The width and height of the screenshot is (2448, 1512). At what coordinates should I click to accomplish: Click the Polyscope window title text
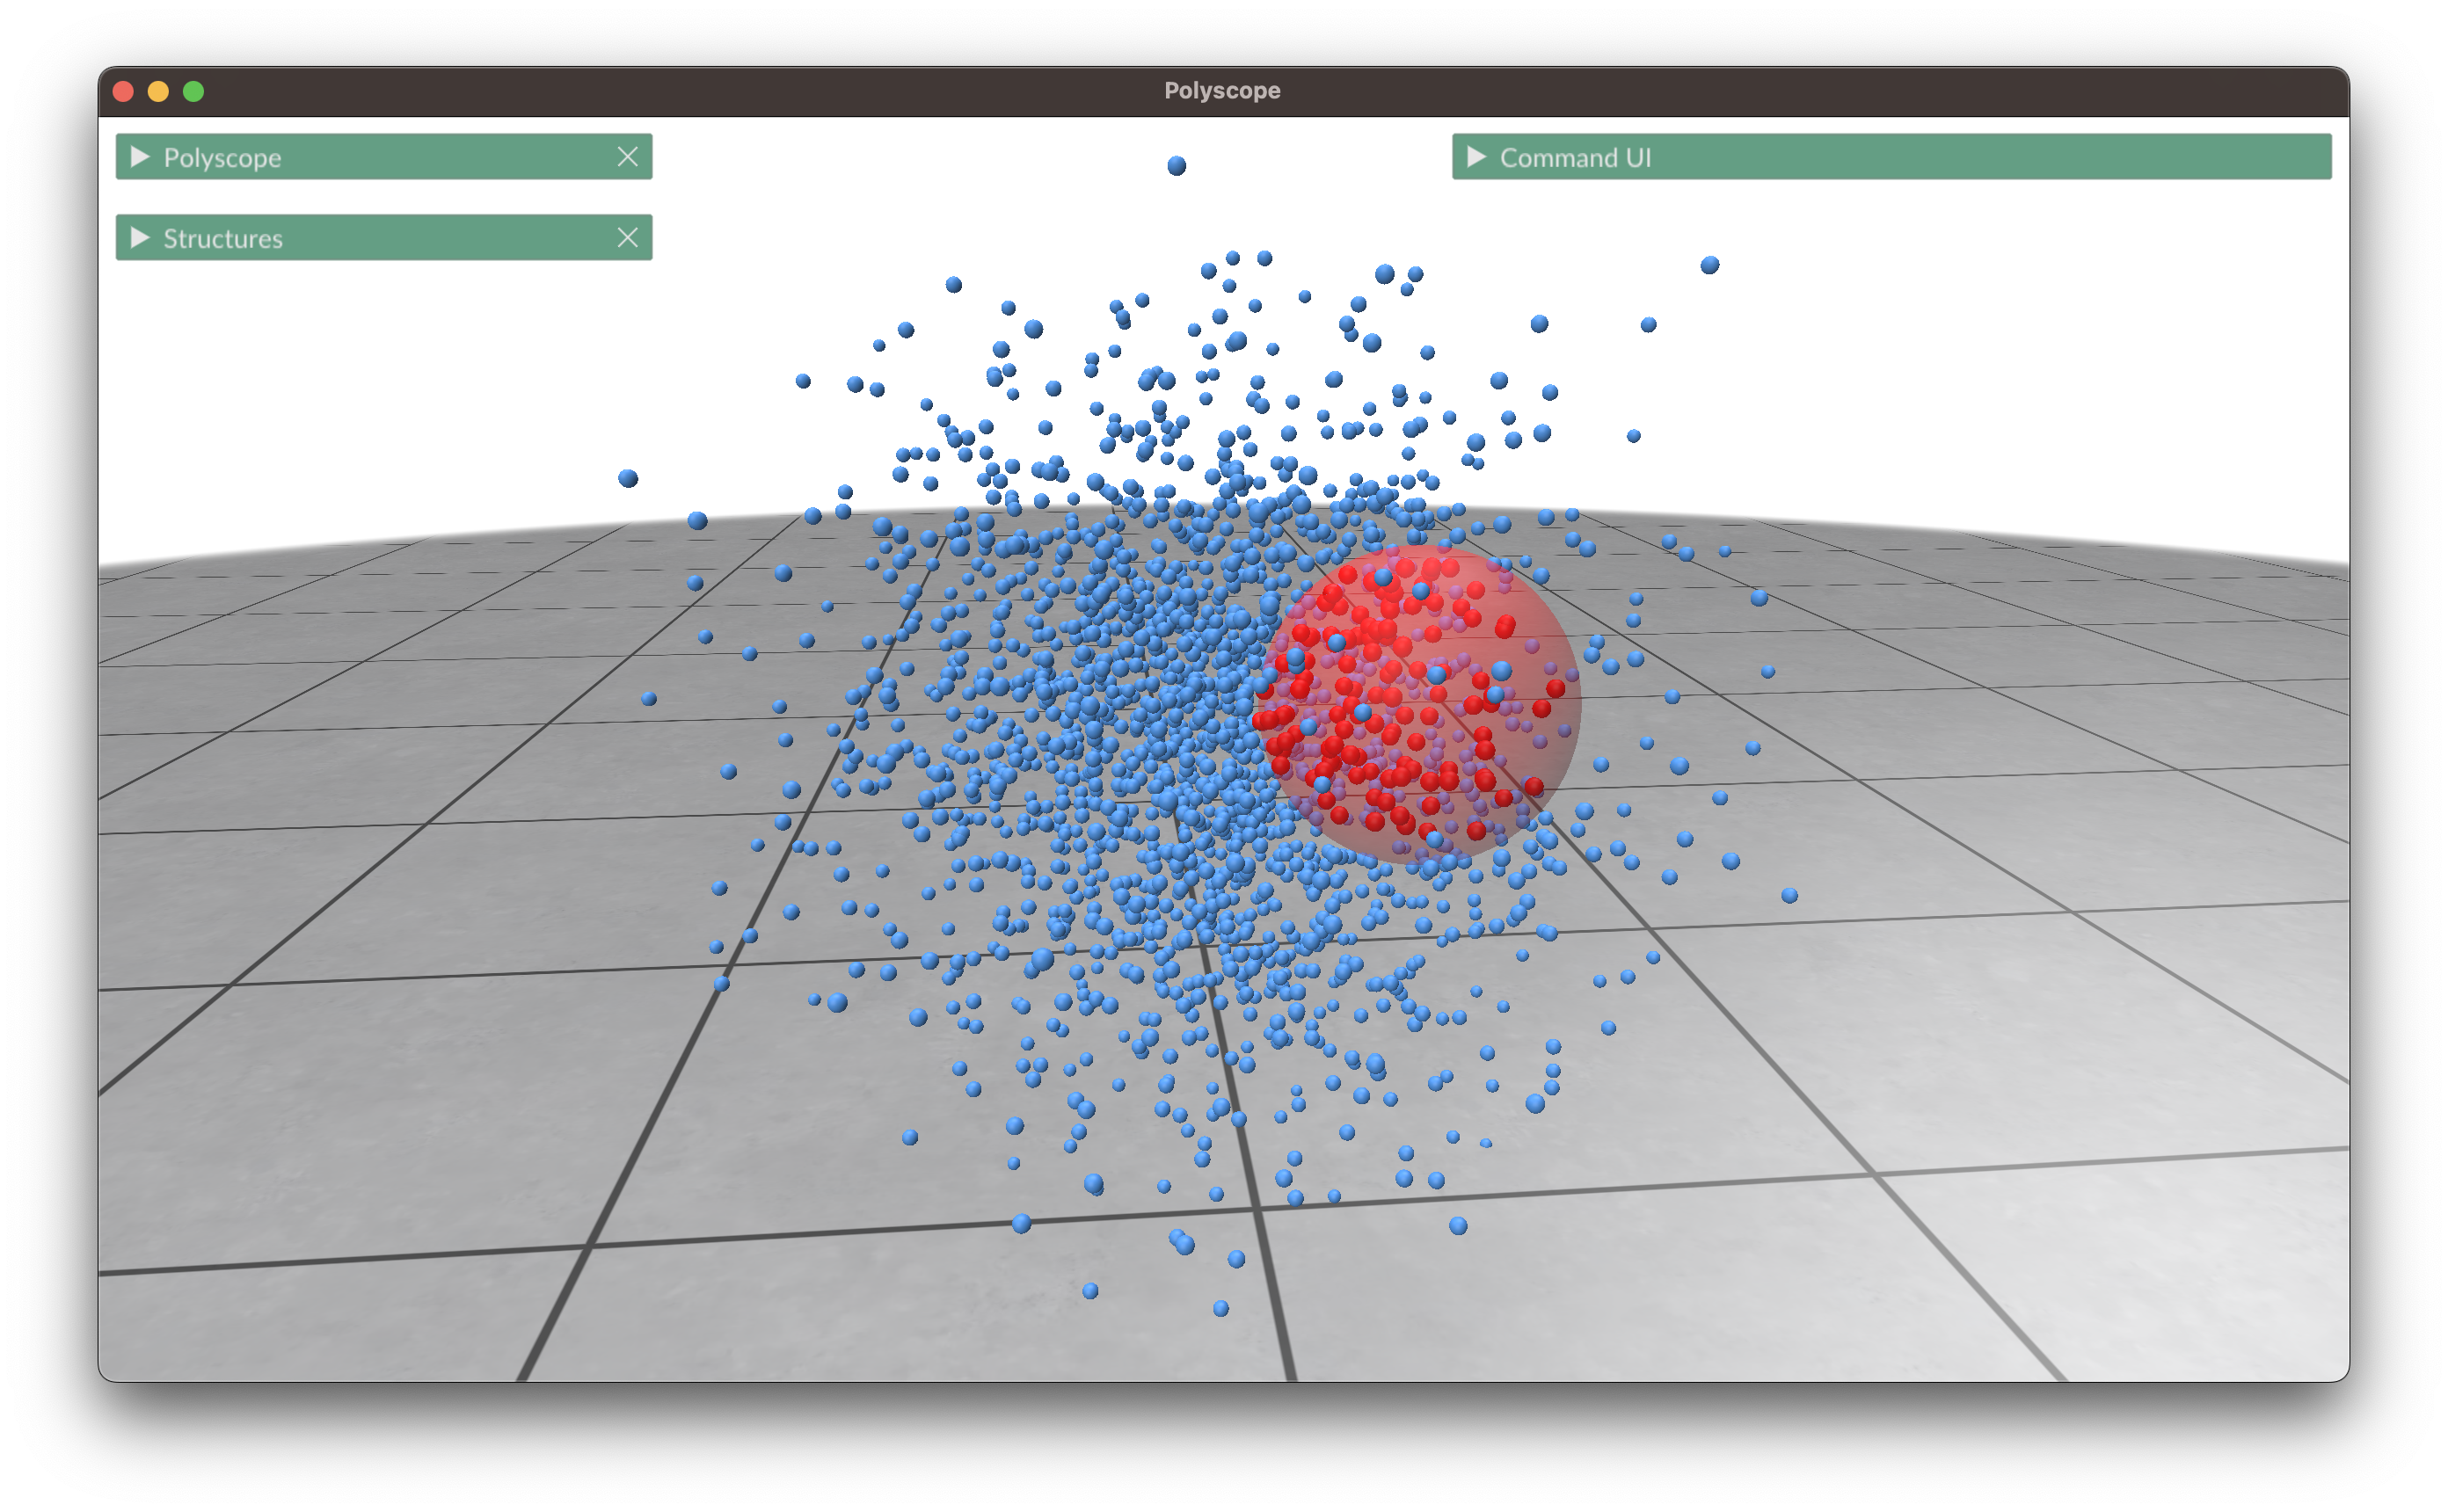point(1222,91)
